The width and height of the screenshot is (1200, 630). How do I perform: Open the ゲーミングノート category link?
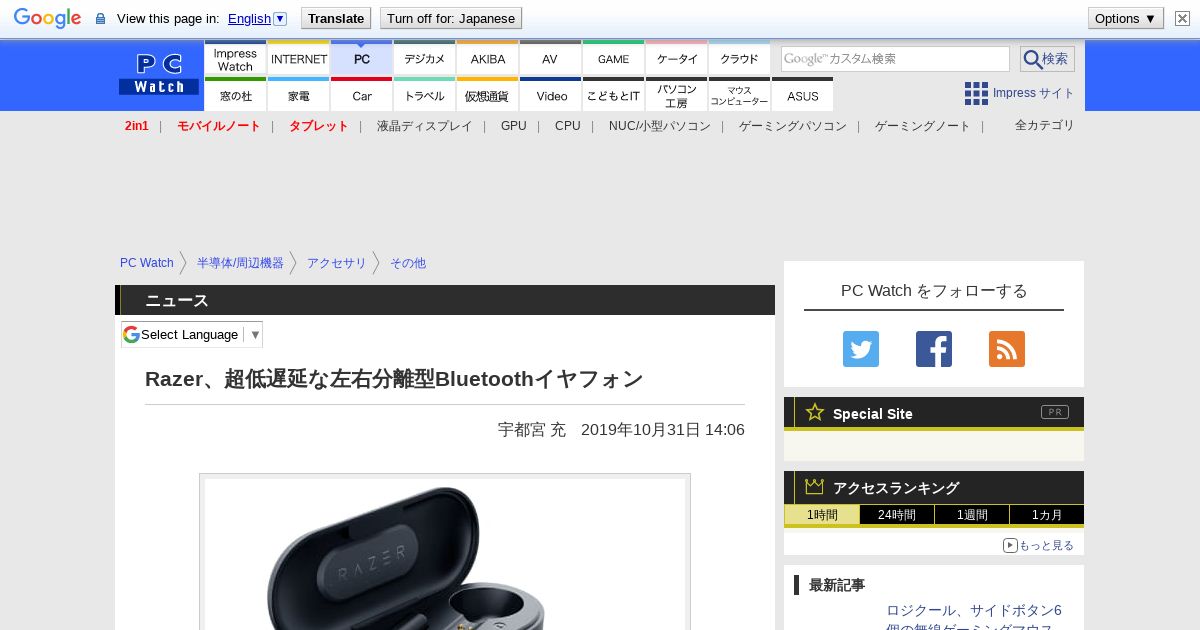tap(922, 126)
